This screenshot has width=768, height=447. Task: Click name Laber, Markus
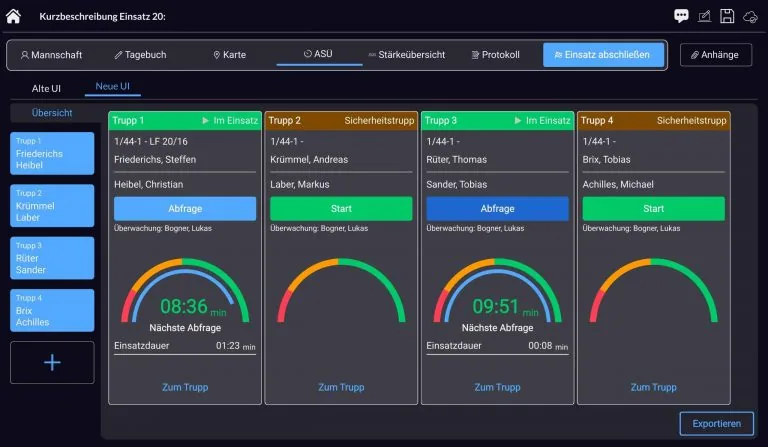(300, 185)
